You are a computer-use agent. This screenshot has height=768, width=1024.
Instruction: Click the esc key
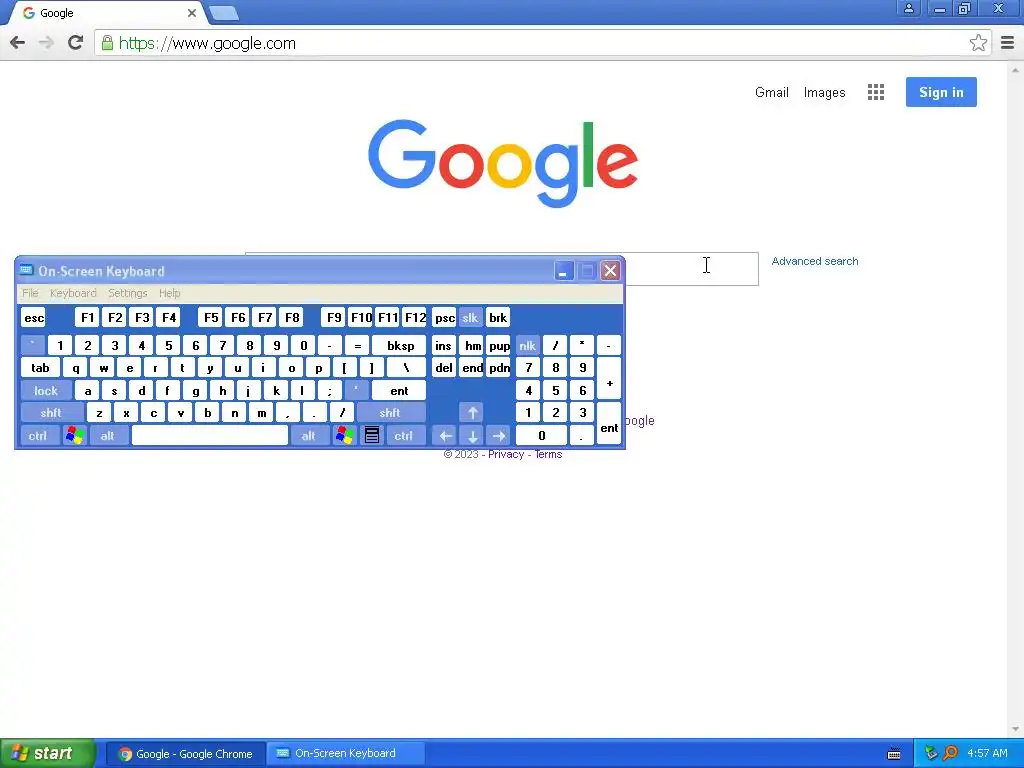click(x=34, y=318)
